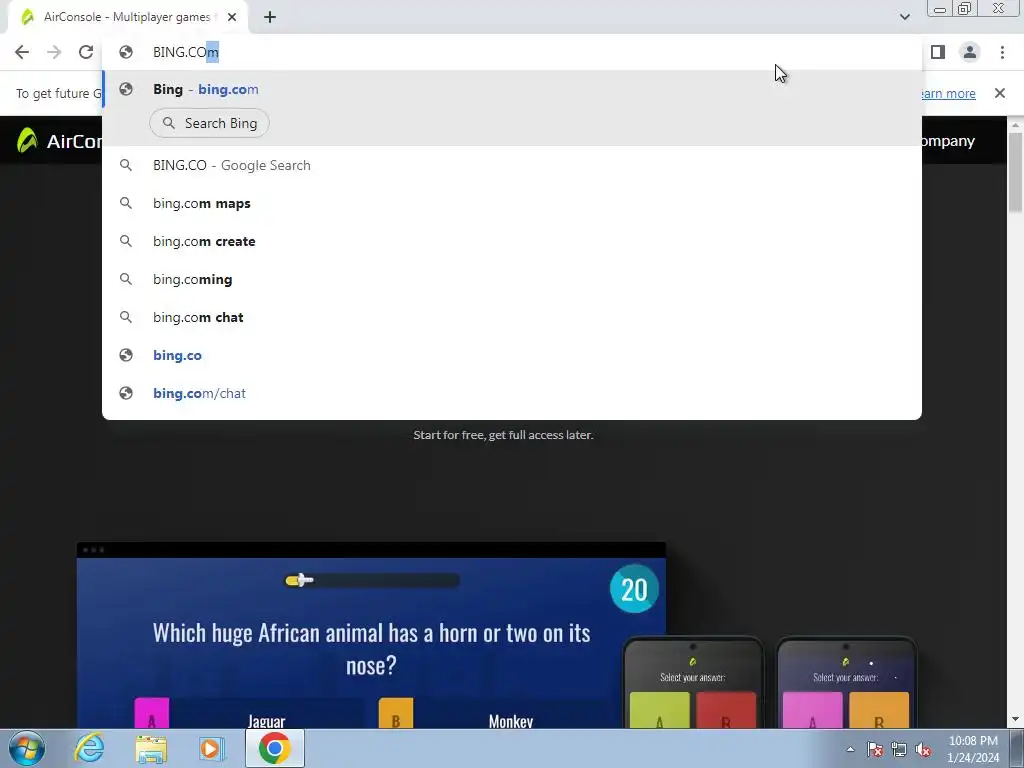Image resolution: width=1024 pixels, height=768 pixels.
Task: Close the AirConsole tab
Action: 232,18
